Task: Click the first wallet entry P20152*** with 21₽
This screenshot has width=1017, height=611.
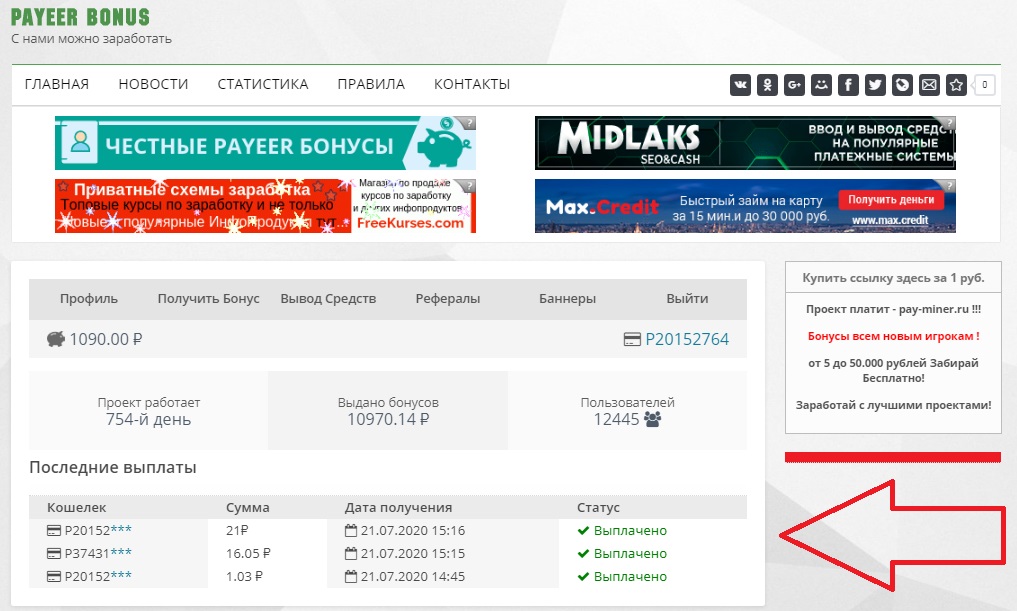Action: pos(98,531)
